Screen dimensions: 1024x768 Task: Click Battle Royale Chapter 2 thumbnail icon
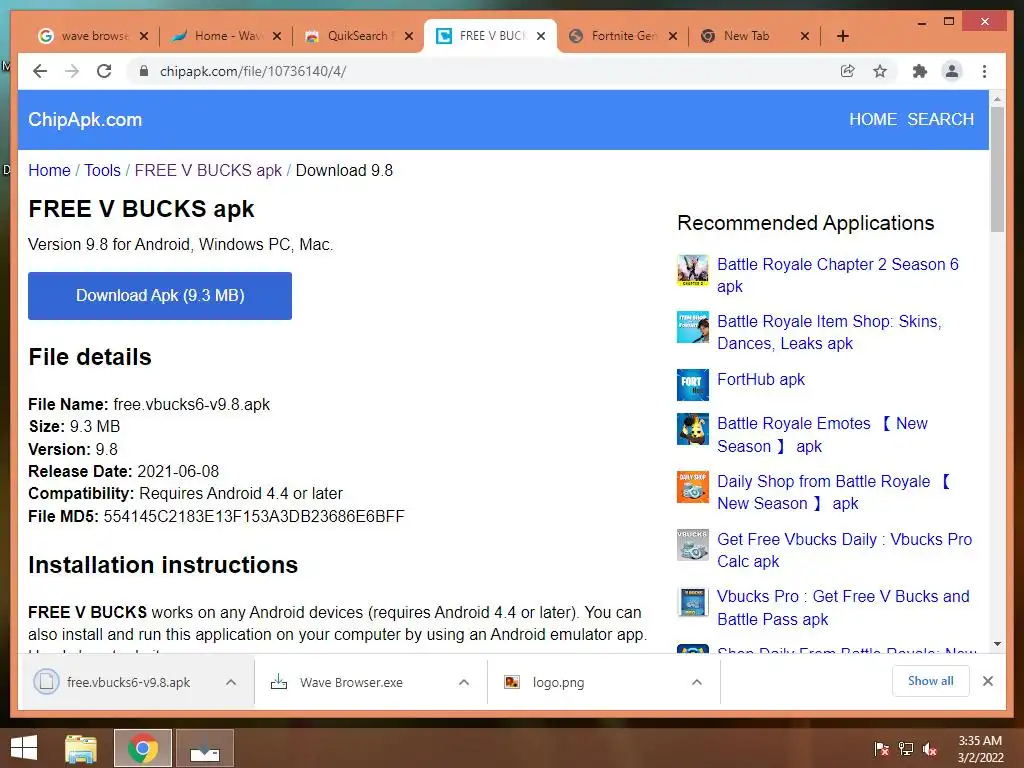pos(693,270)
